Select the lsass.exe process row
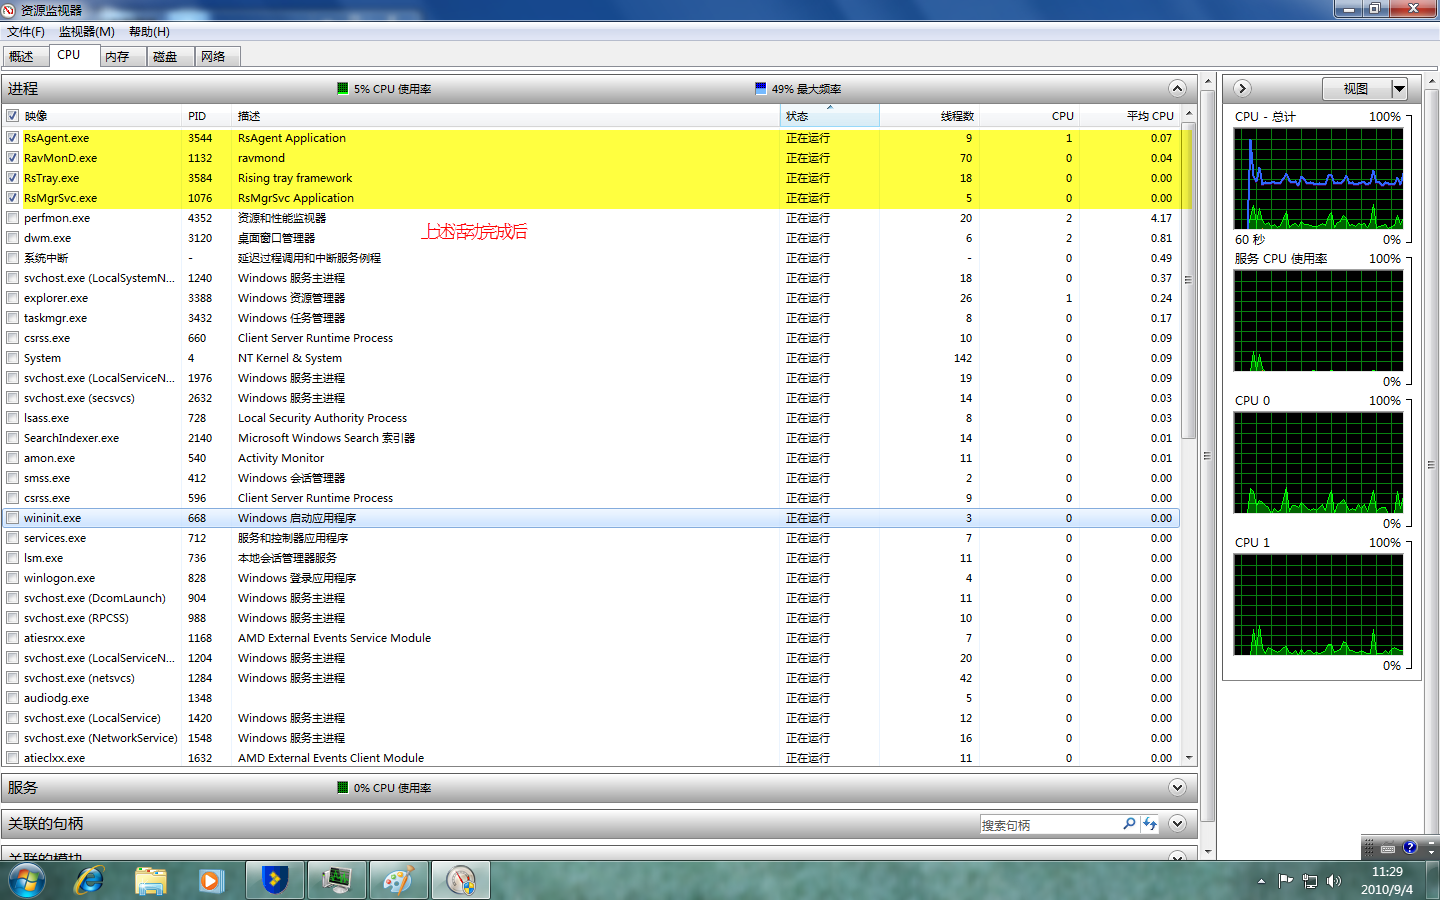This screenshot has width=1440, height=900. point(591,418)
